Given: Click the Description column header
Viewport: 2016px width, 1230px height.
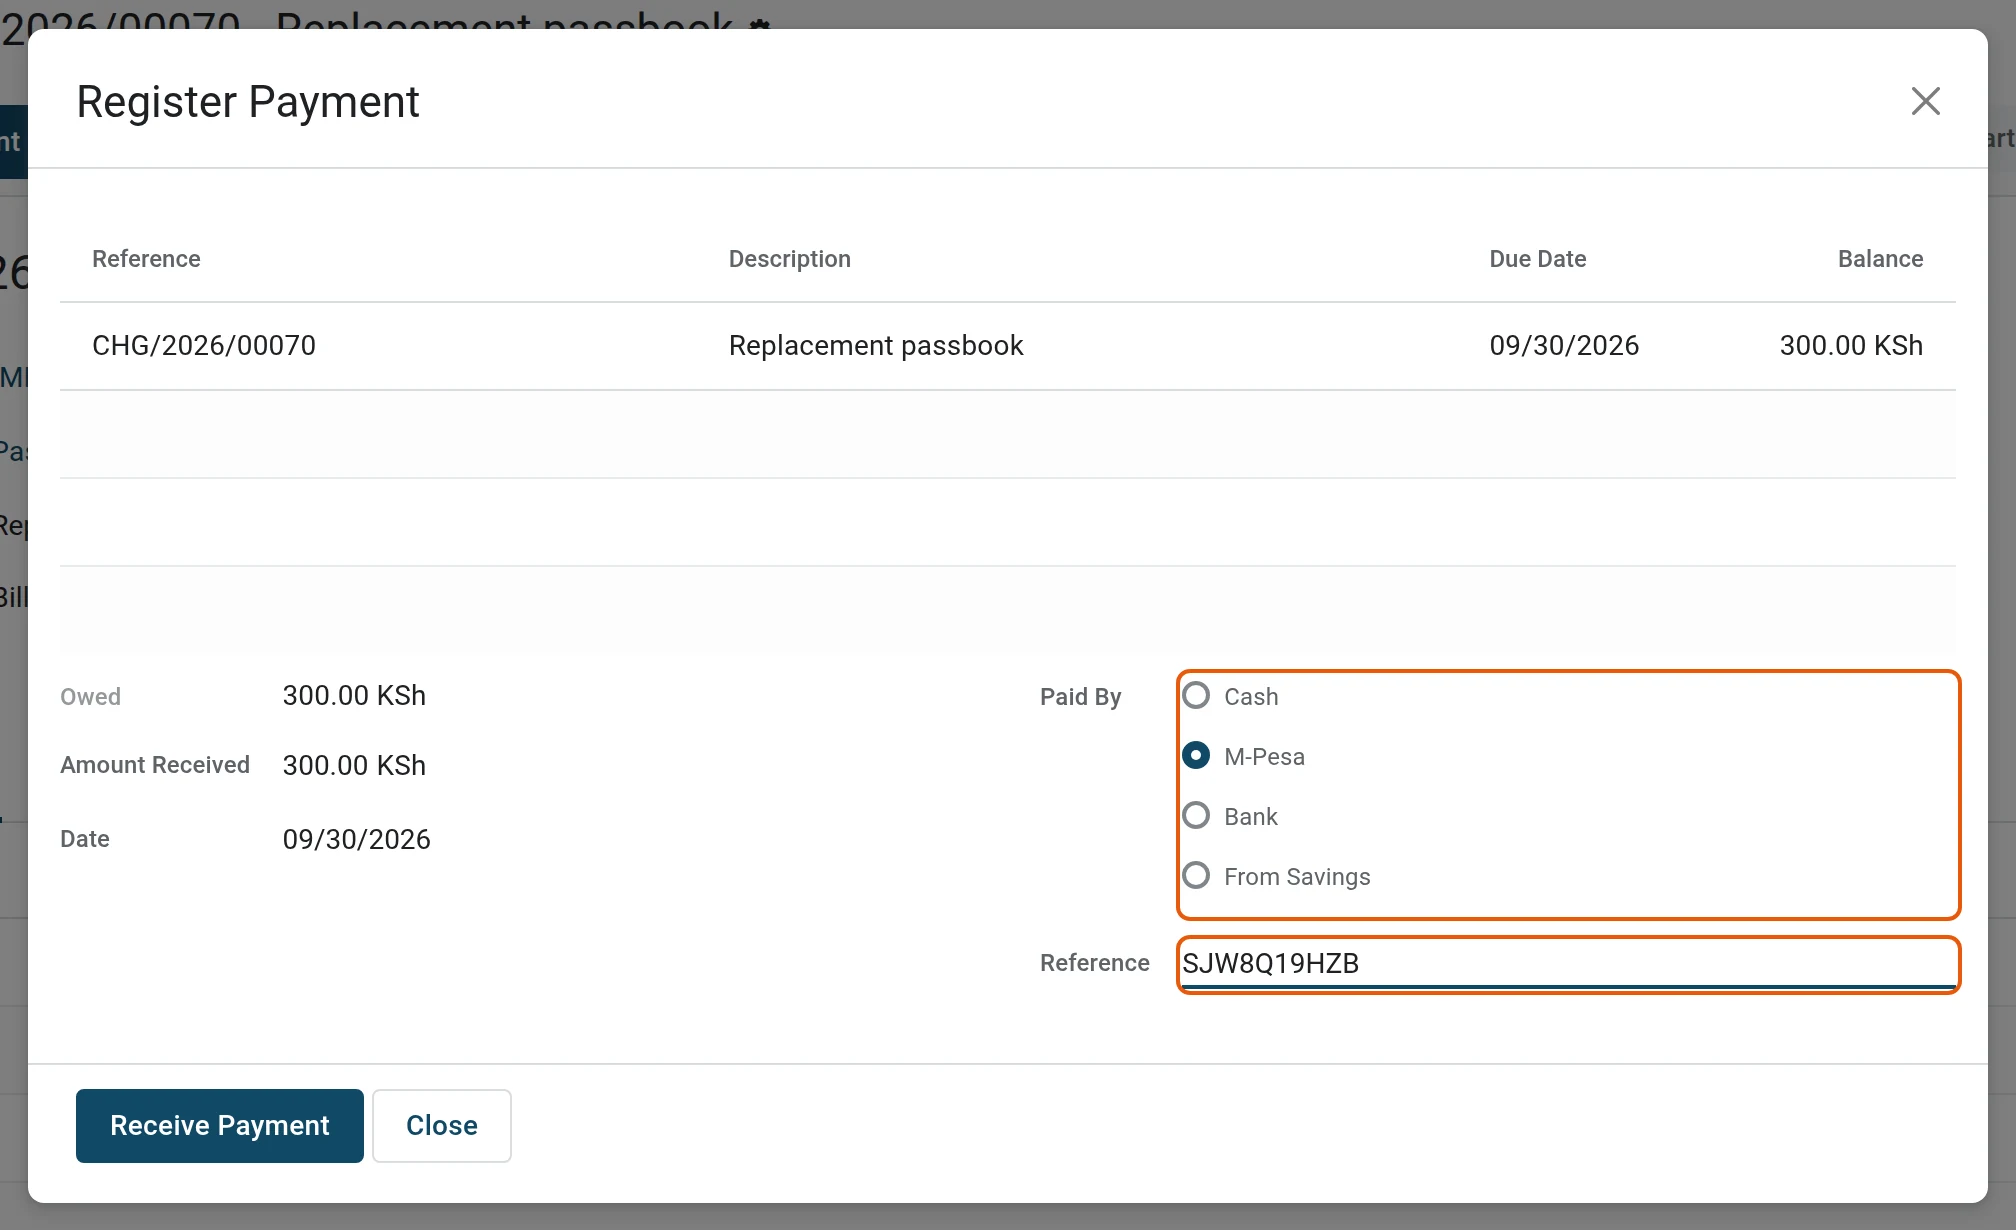Looking at the screenshot, I should pyautogui.click(x=789, y=259).
